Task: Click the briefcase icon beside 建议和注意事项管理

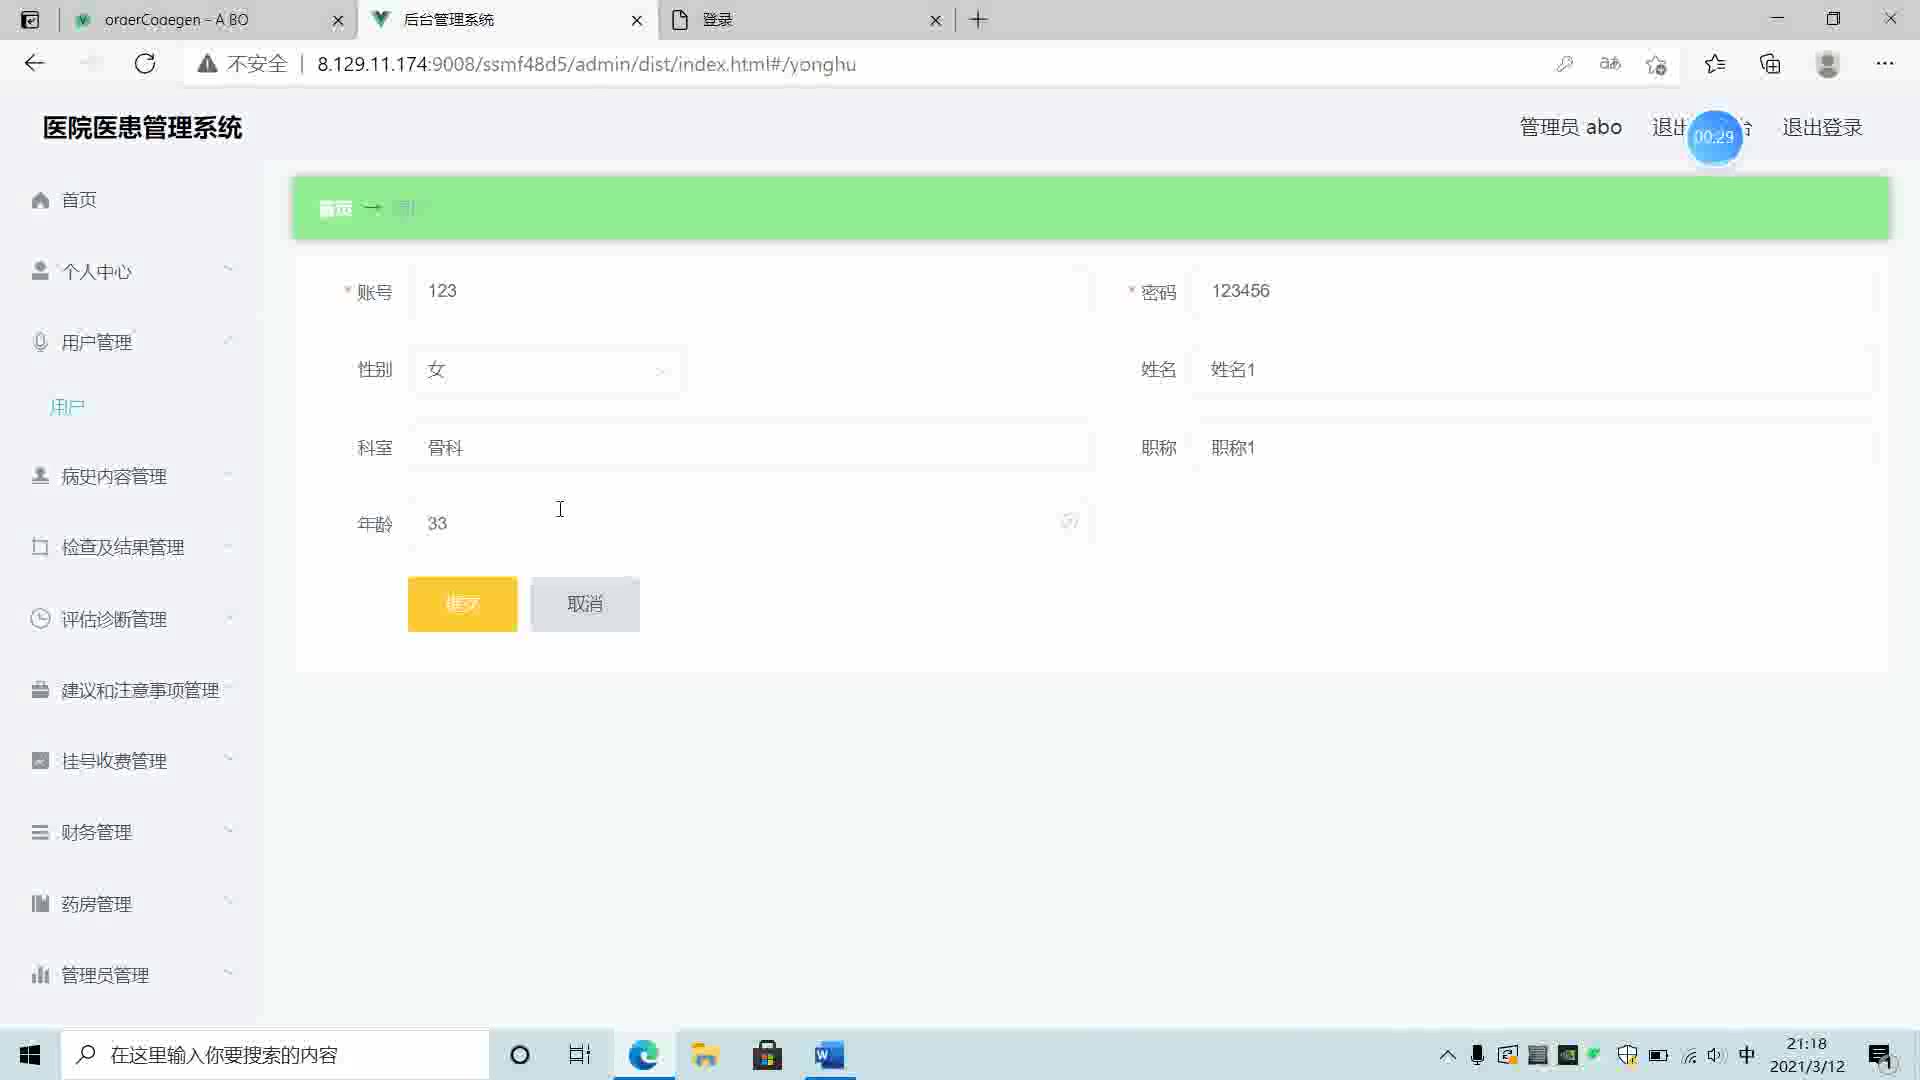Action: click(40, 690)
